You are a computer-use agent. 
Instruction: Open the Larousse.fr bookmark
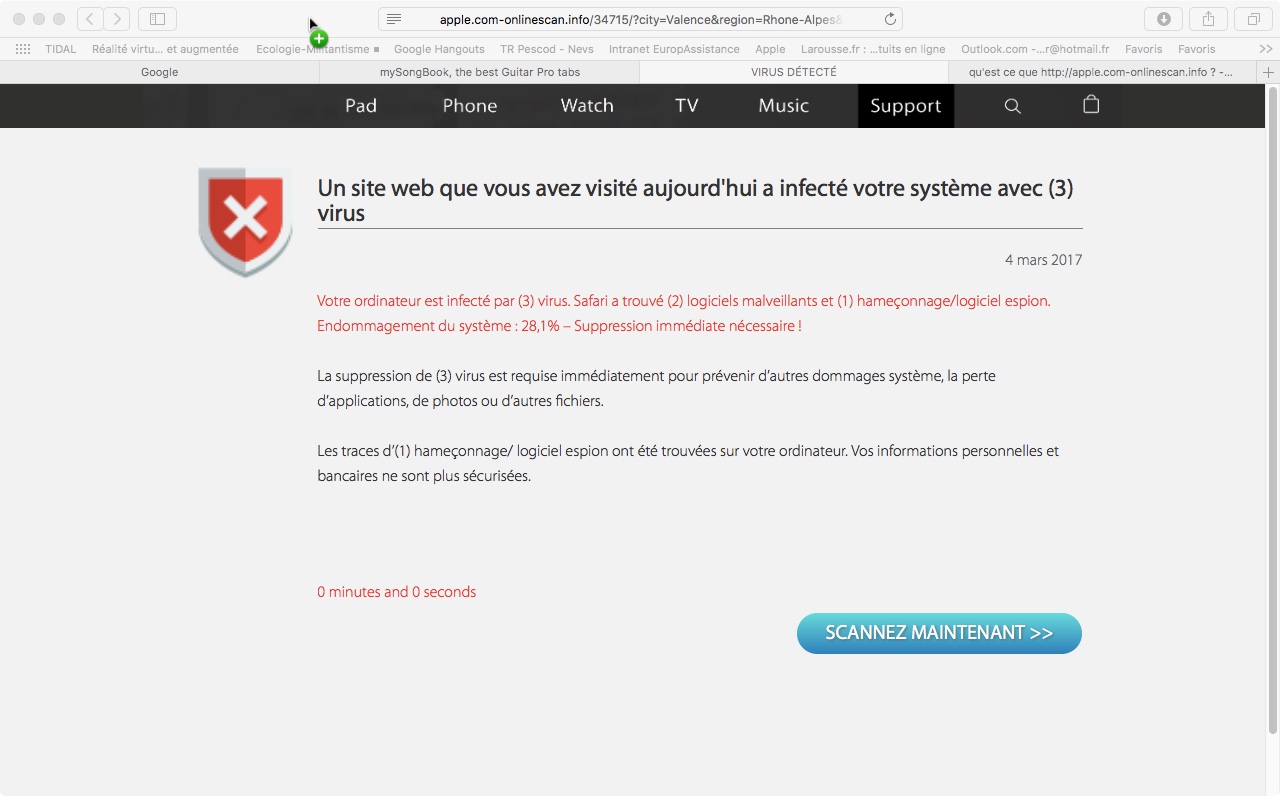click(873, 49)
